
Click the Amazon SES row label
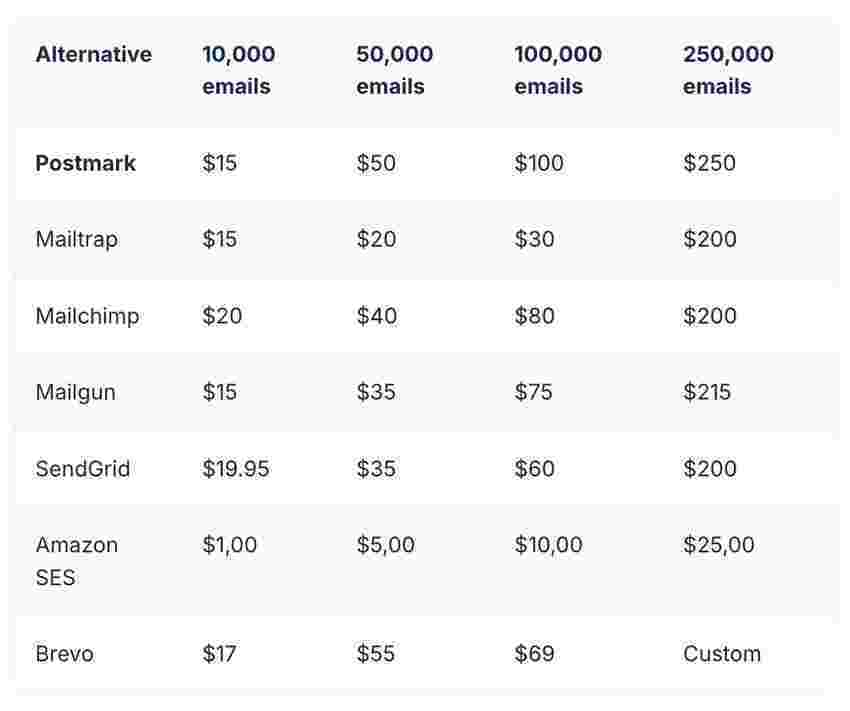(x=76, y=561)
